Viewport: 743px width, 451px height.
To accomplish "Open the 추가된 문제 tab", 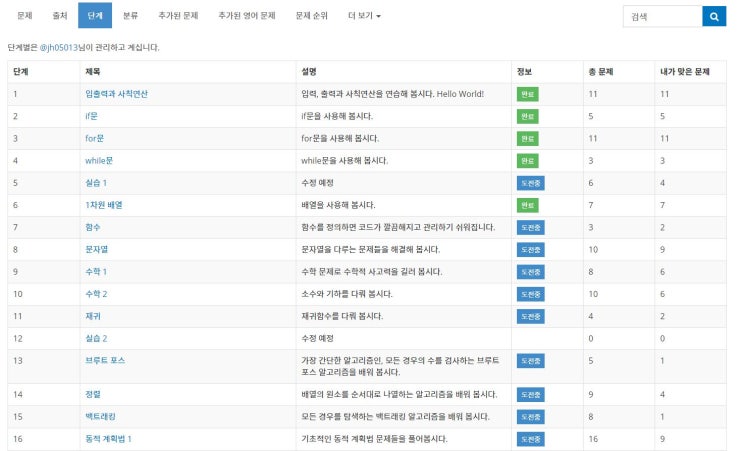I will pos(178,16).
